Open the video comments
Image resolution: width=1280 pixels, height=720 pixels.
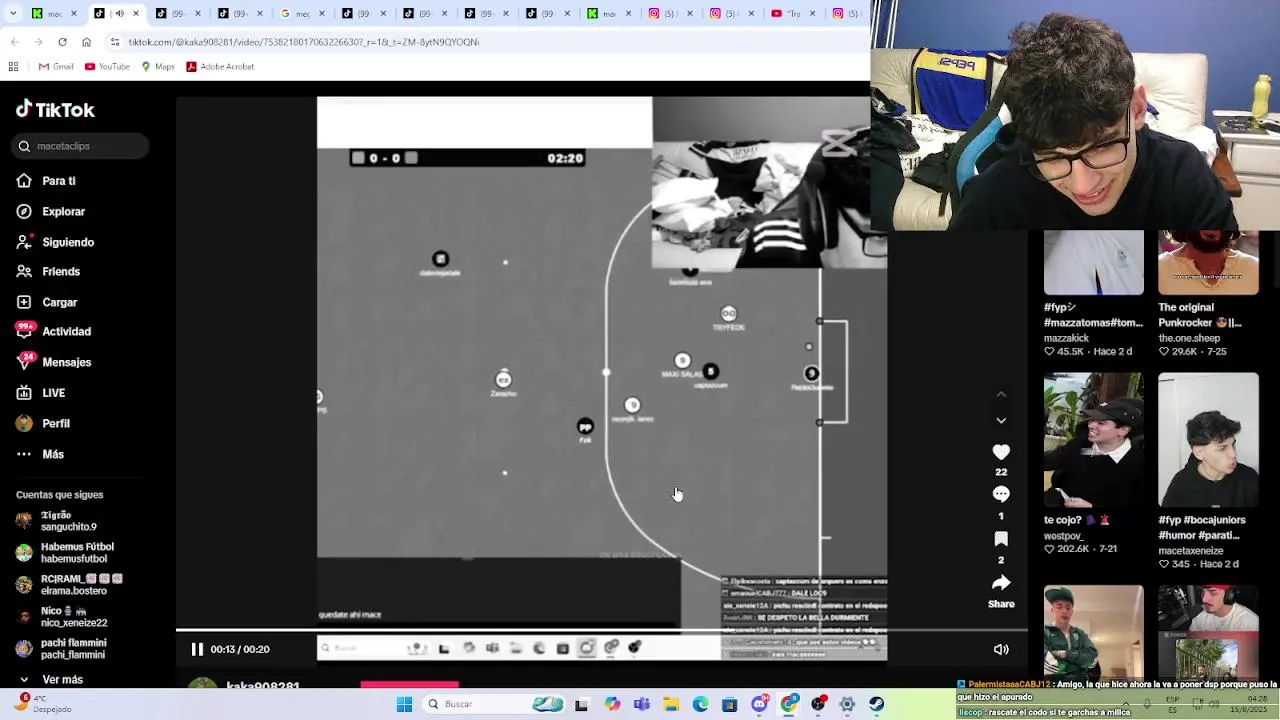(1001, 494)
